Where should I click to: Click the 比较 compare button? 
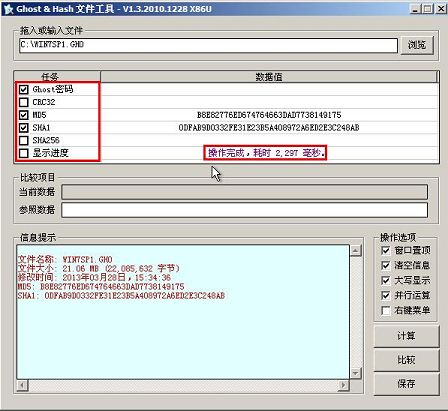click(406, 360)
